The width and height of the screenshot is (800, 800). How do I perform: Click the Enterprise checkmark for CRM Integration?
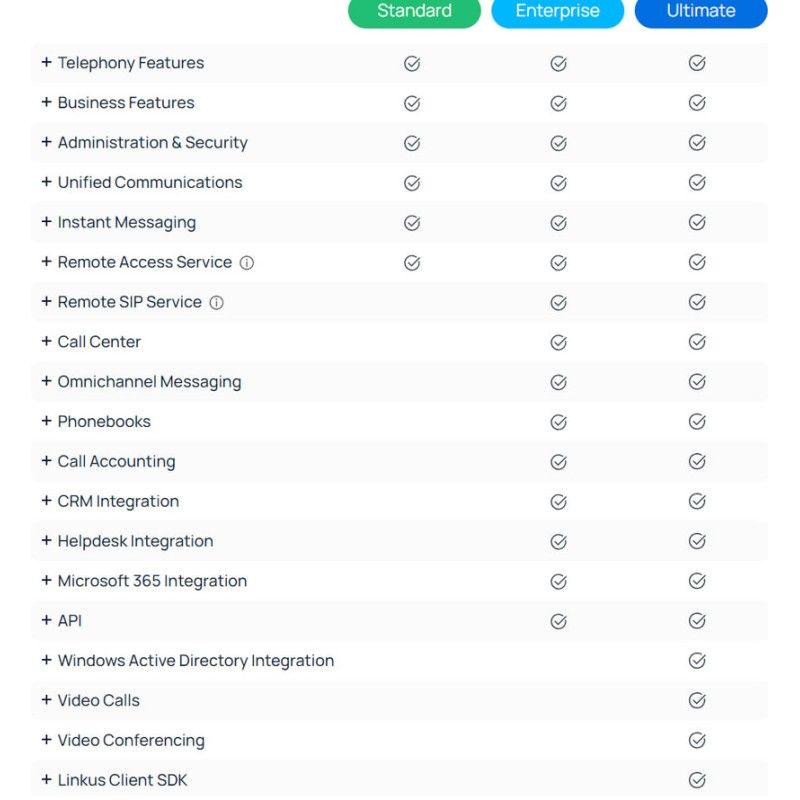coord(558,502)
